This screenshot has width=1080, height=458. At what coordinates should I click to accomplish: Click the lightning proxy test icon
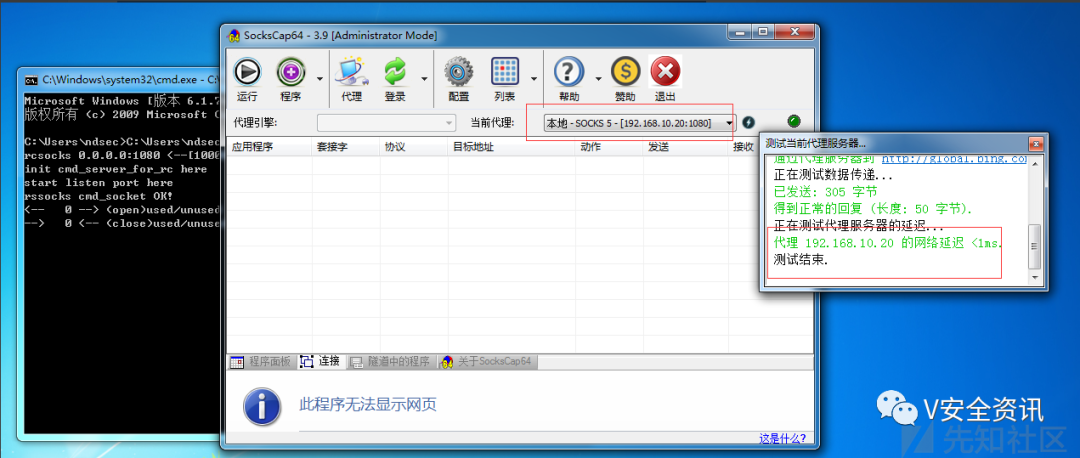coord(749,123)
